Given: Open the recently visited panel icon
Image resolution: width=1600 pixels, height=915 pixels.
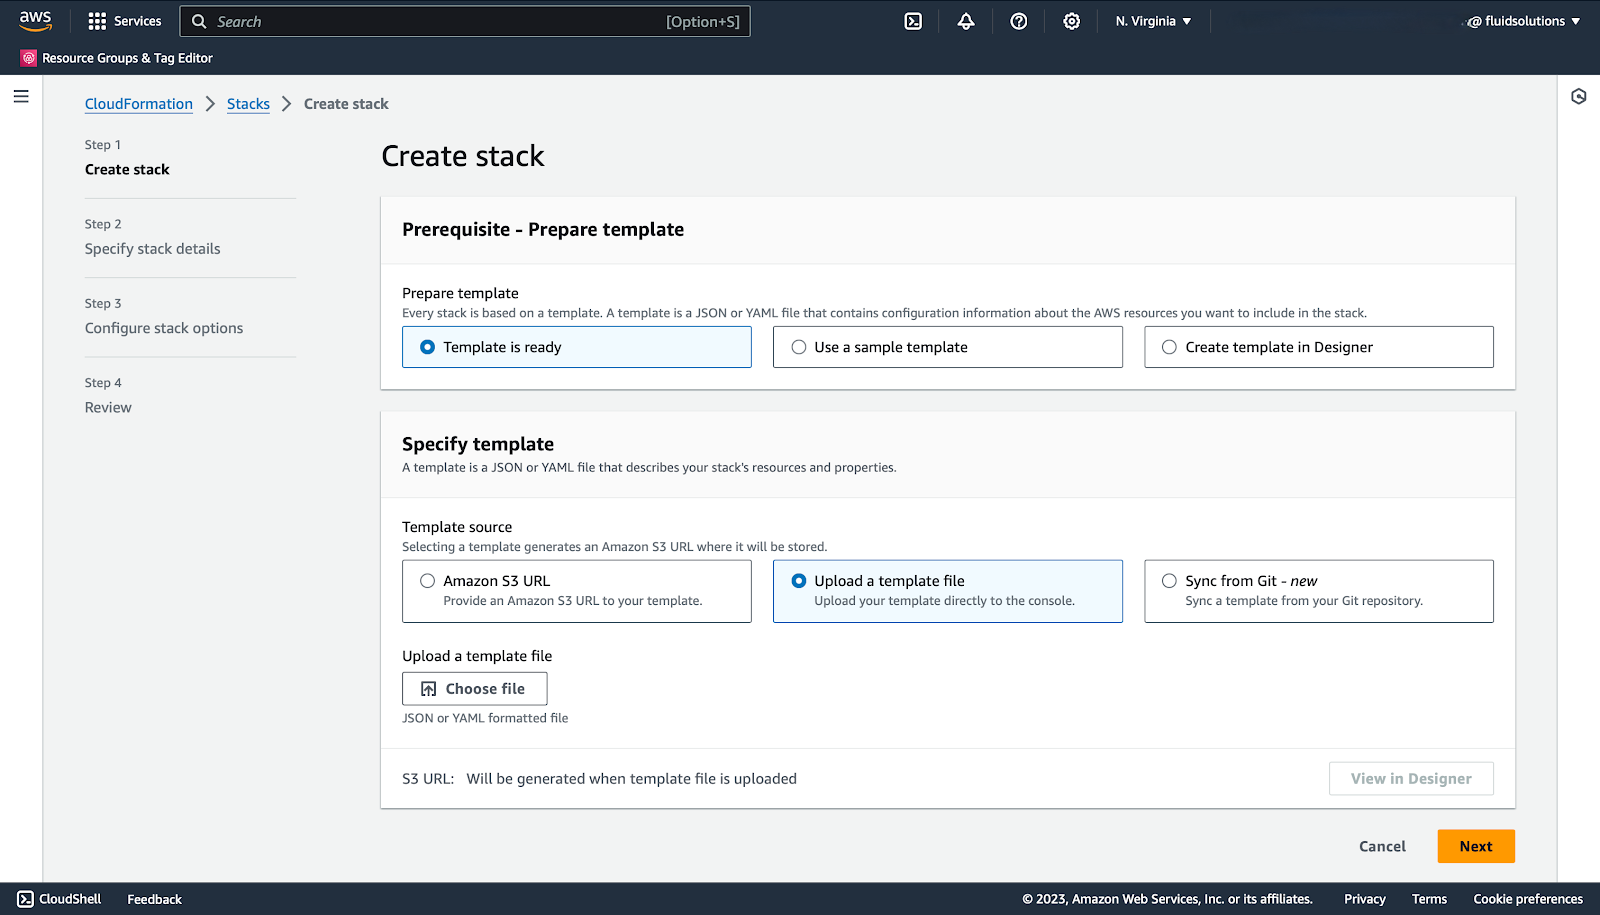Looking at the screenshot, I should 1579,96.
